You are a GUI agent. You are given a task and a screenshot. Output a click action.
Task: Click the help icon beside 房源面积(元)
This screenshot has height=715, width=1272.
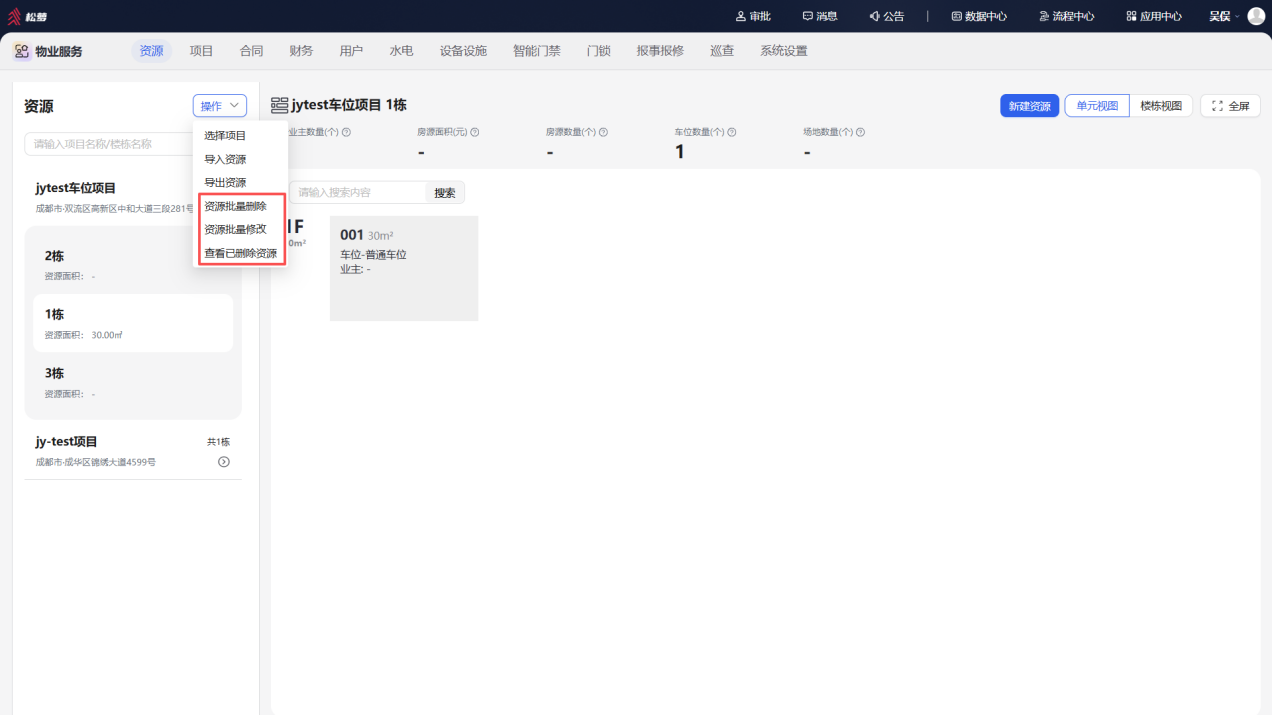click(475, 132)
